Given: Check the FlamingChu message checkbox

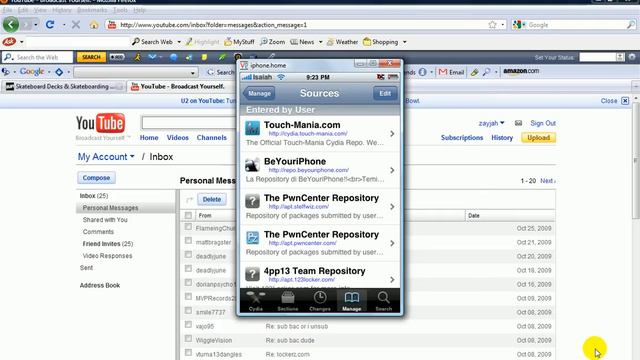Looking at the screenshot, I should [x=188, y=227].
